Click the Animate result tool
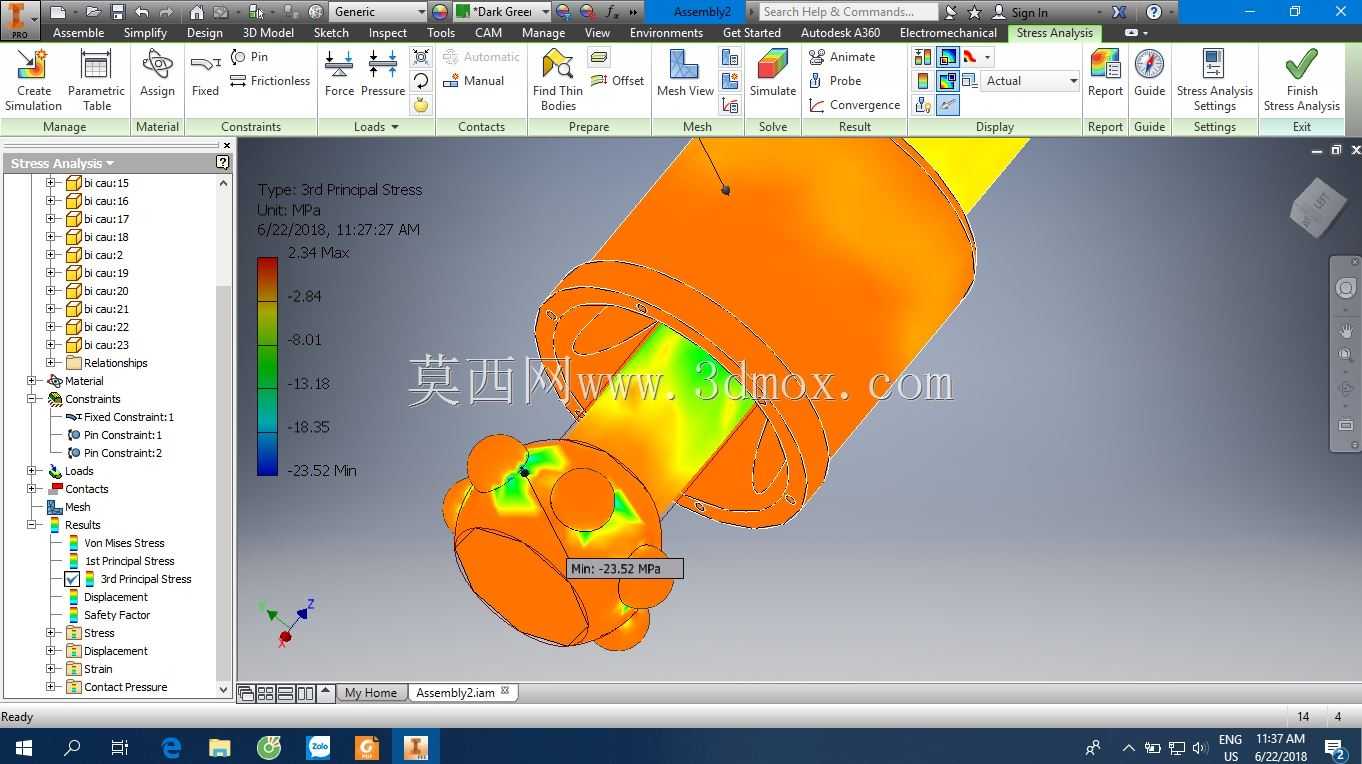The width and height of the screenshot is (1362, 764). point(842,57)
